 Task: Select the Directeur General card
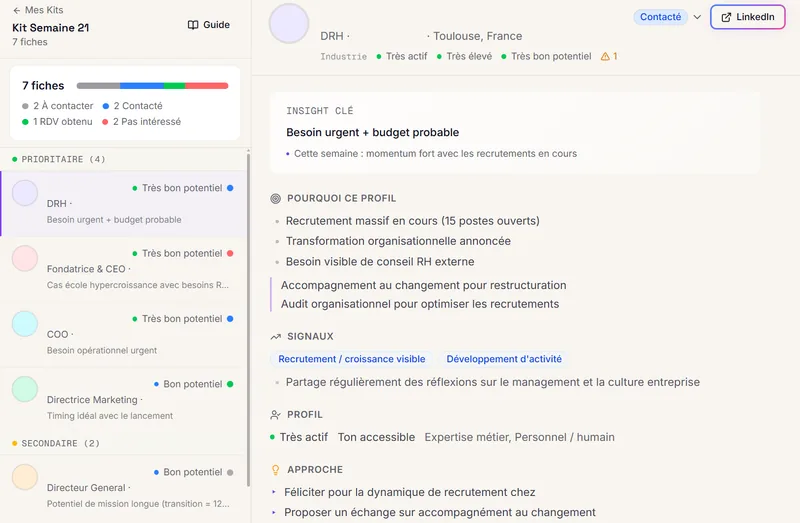(123, 487)
